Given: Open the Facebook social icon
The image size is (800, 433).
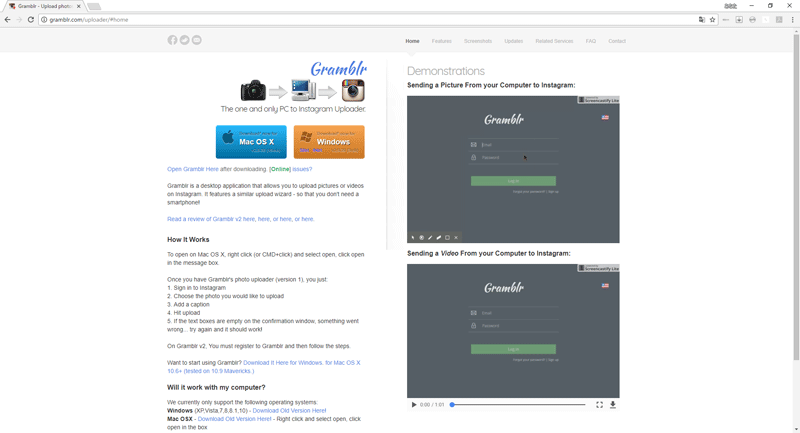Looking at the screenshot, I should pos(172,40).
